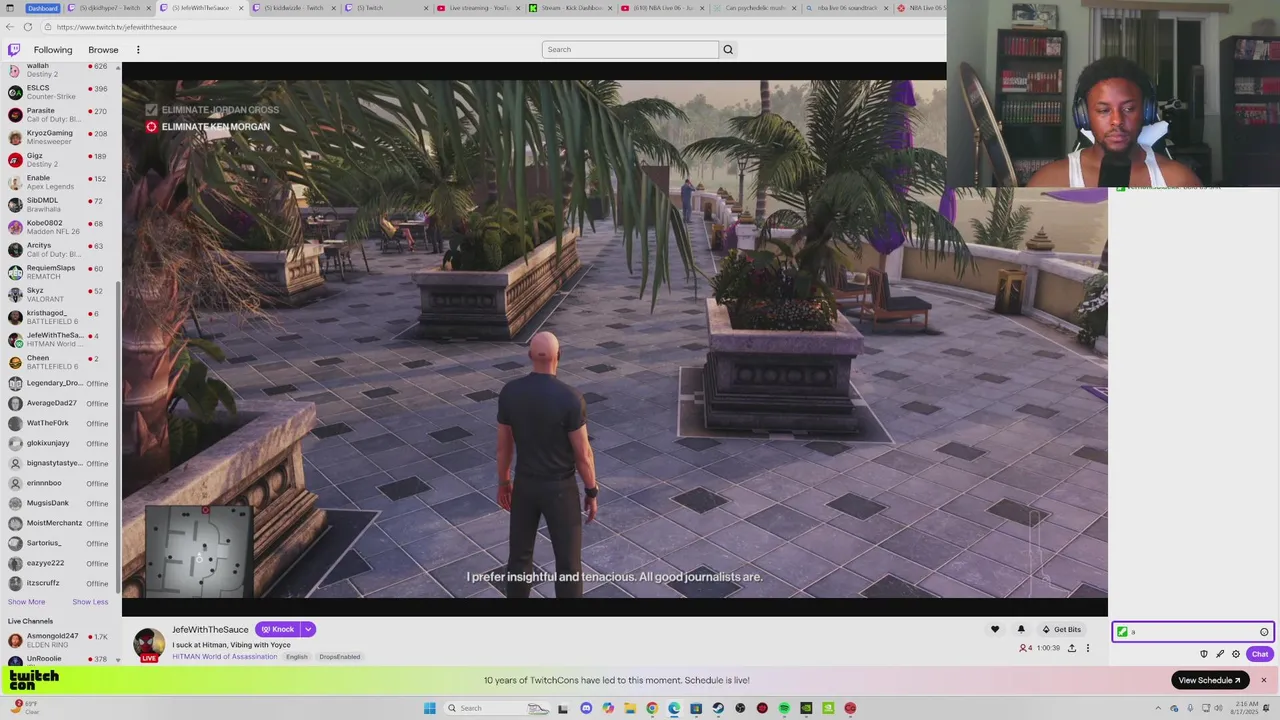Viewport: 1280px width, 720px height.
Task: Switch to the djkidhype7 Twitch tab
Action: click(108, 8)
